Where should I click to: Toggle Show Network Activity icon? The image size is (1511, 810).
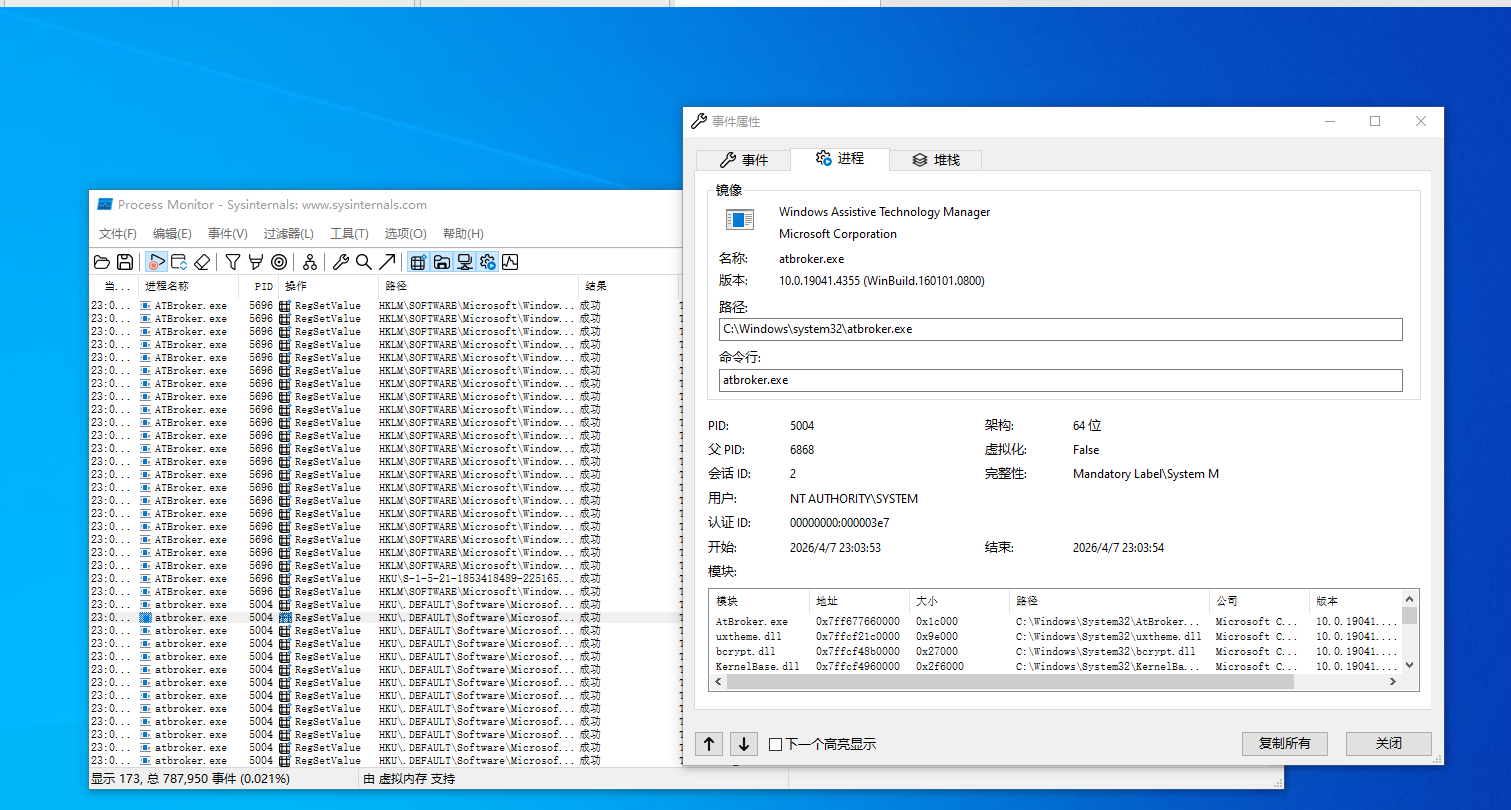(x=464, y=262)
